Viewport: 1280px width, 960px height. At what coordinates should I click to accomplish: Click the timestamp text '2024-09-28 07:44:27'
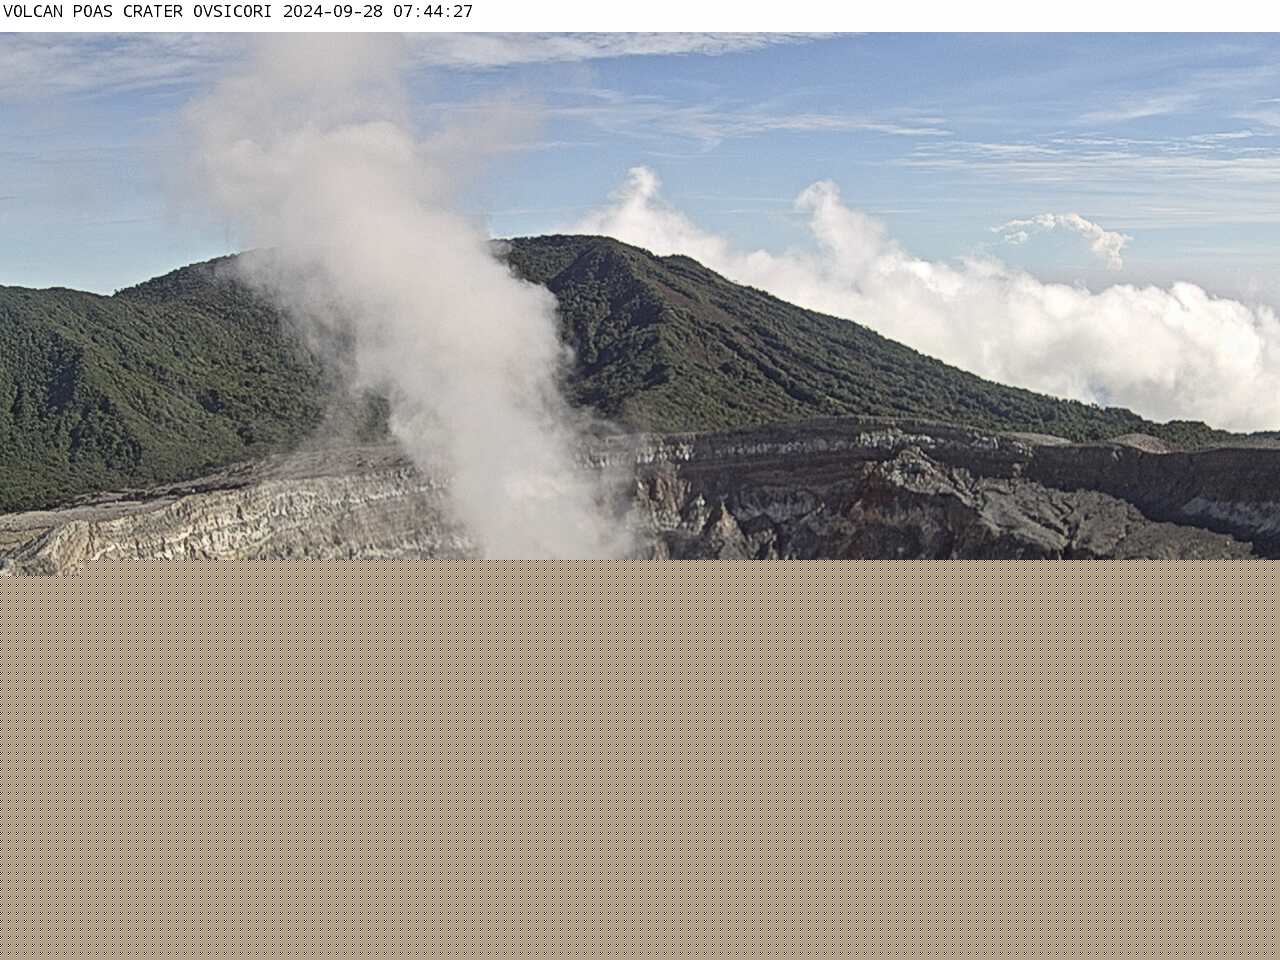(x=378, y=12)
